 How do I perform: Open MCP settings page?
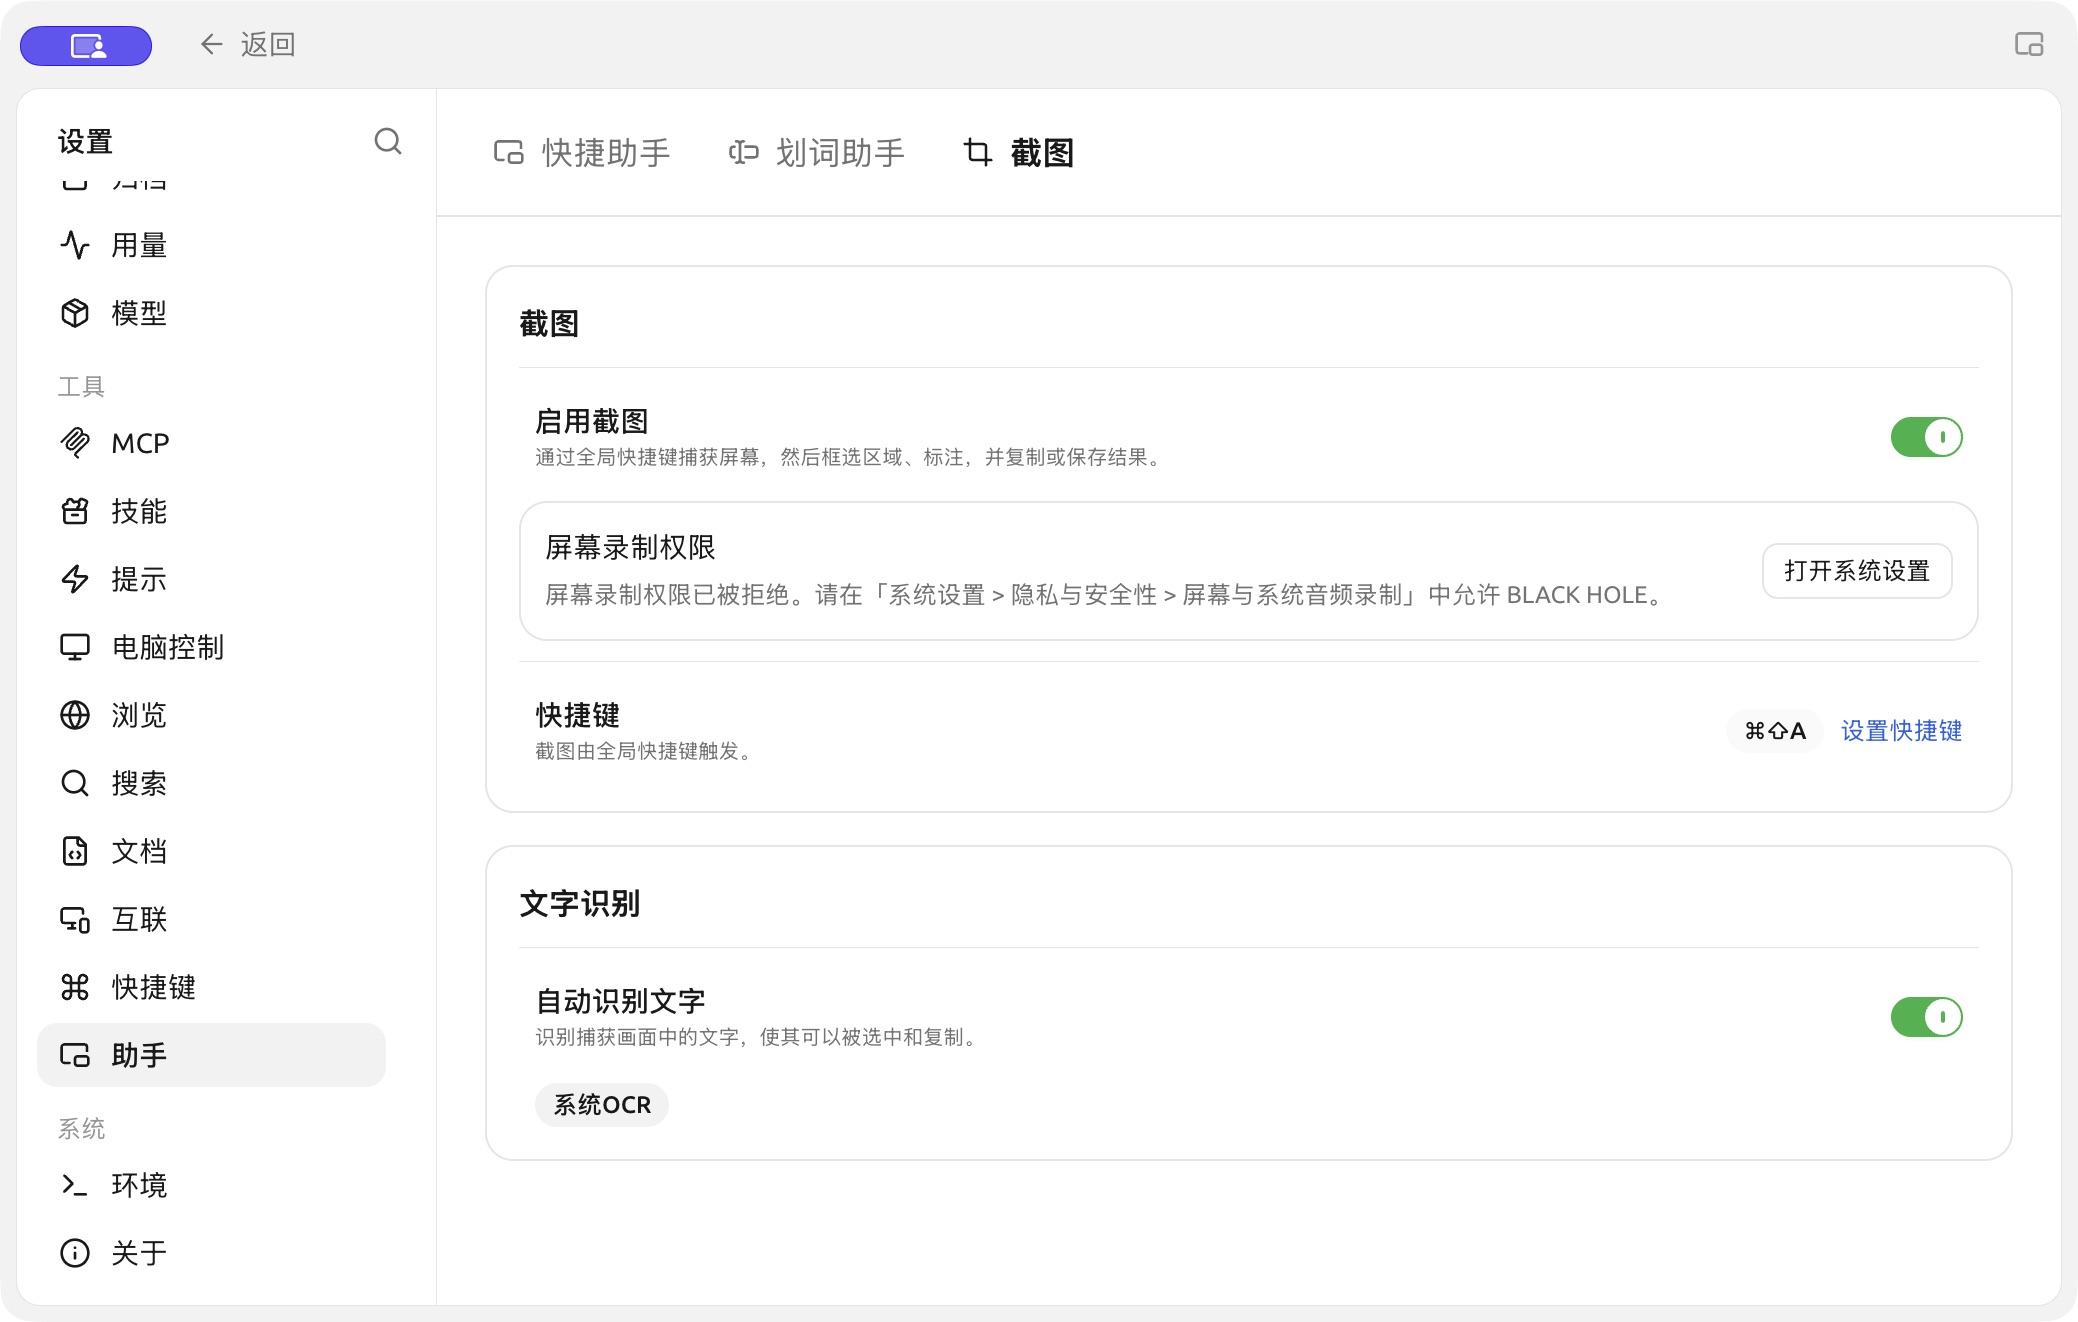(x=211, y=442)
